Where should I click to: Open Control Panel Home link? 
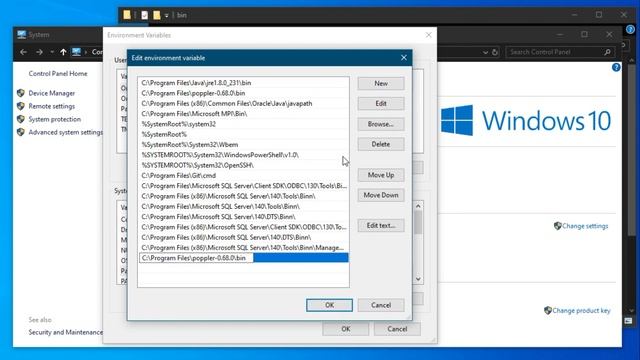pos(58,73)
